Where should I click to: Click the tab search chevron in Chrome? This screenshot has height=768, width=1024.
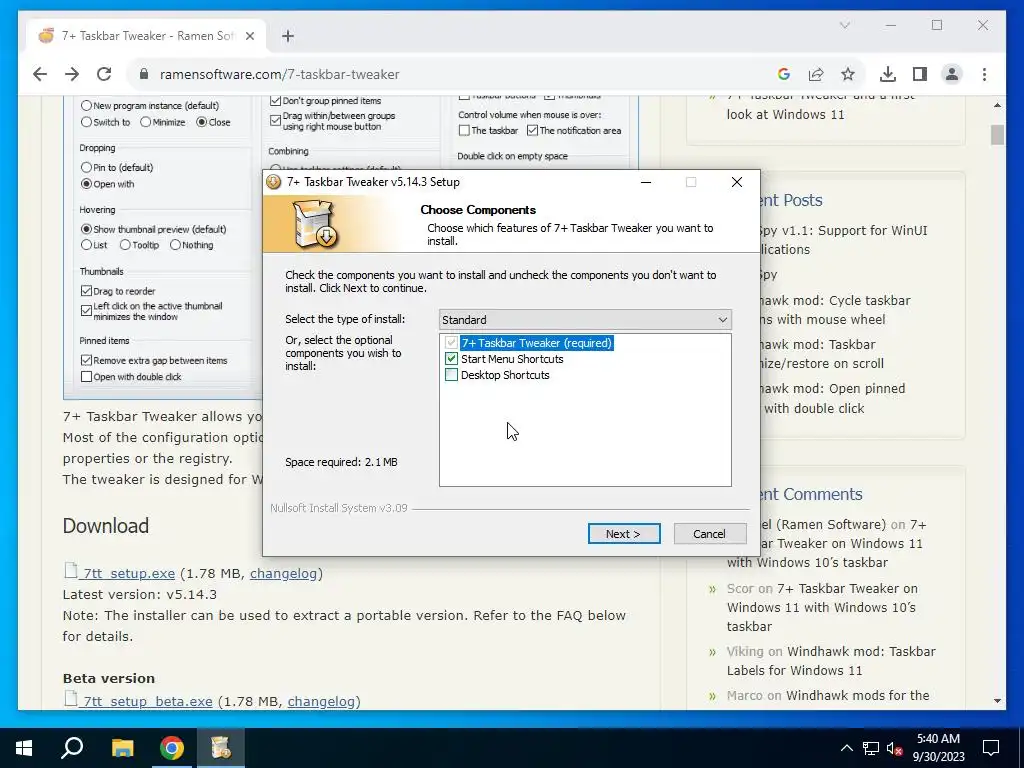pos(844,25)
